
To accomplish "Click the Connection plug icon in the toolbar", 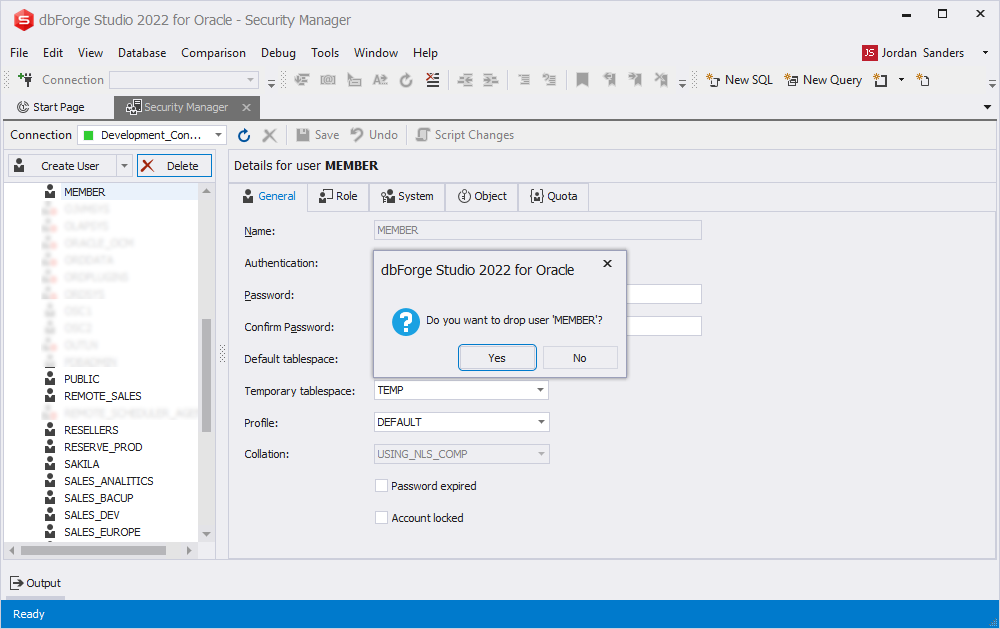I will pos(26,79).
